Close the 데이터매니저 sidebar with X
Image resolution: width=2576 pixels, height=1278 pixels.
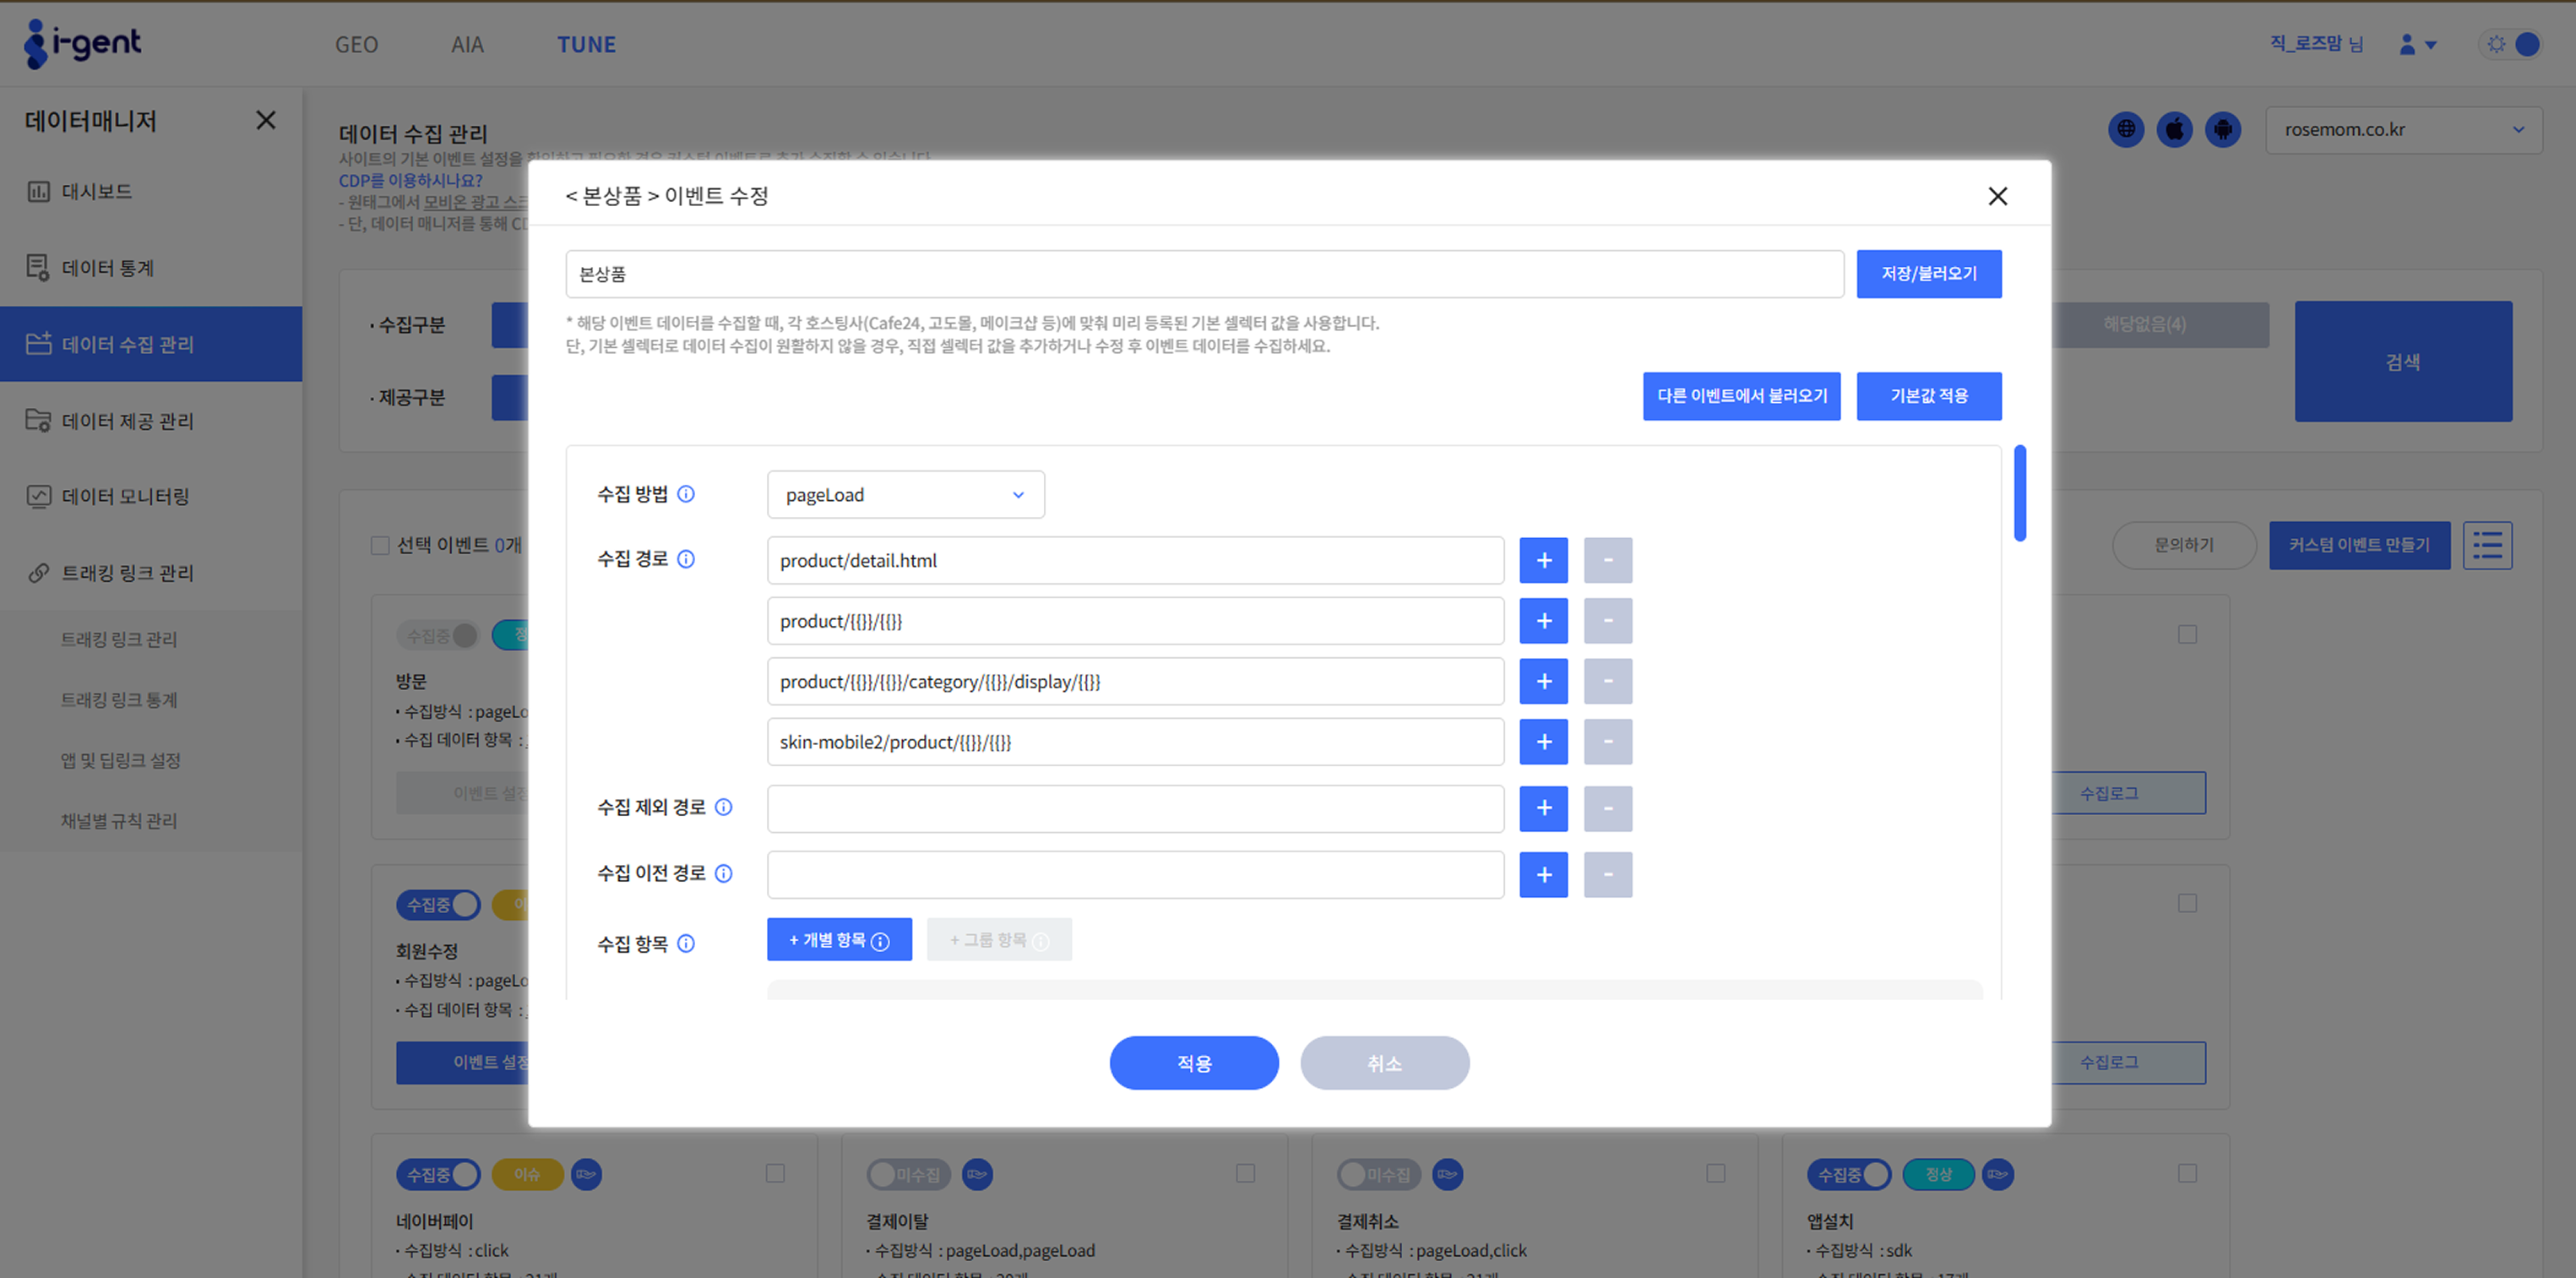point(265,120)
